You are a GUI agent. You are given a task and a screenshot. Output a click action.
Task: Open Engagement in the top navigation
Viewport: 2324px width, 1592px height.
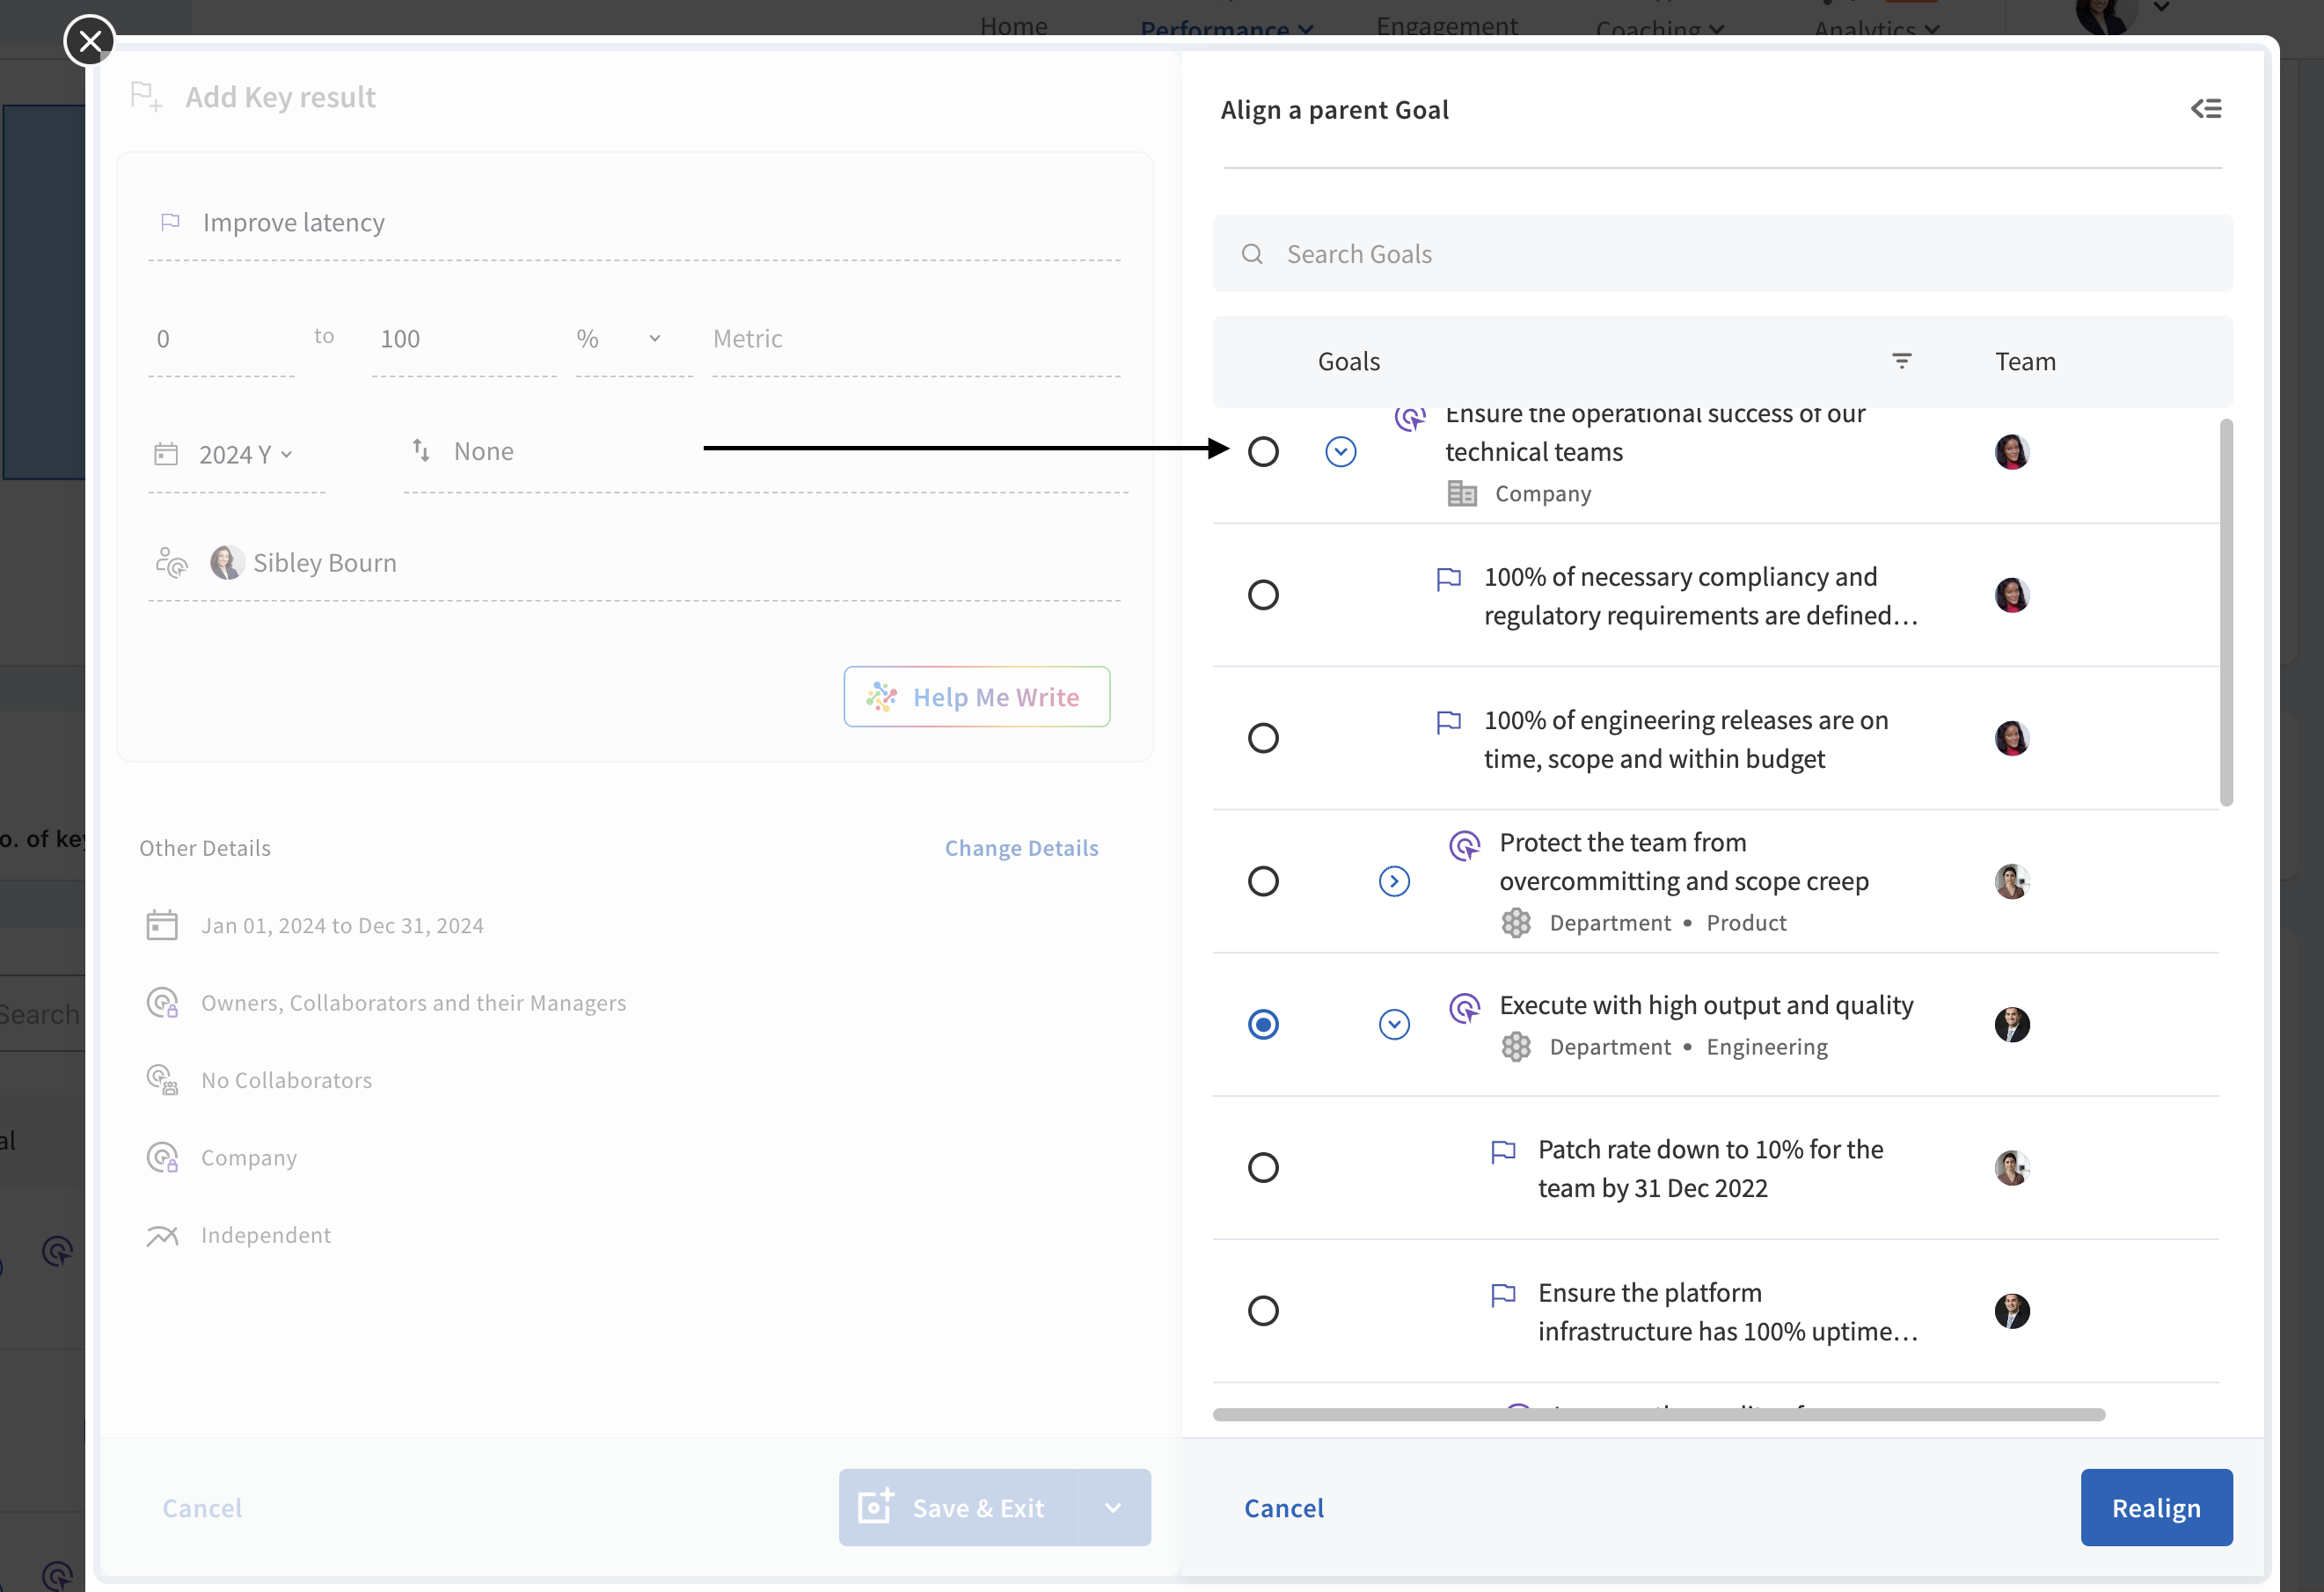coord(1446,27)
